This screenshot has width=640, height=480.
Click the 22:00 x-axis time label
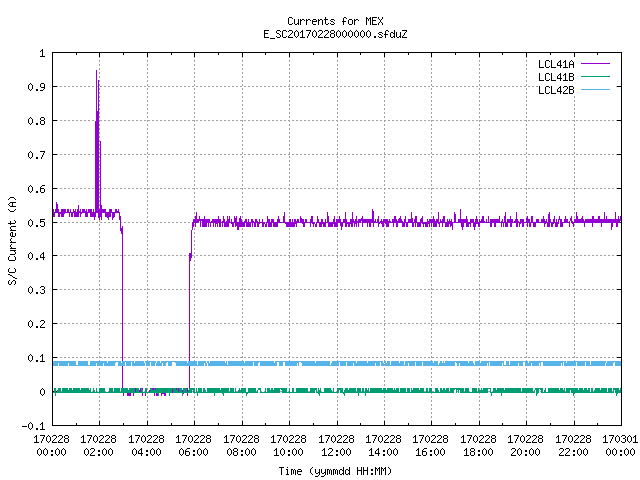point(573,452)
